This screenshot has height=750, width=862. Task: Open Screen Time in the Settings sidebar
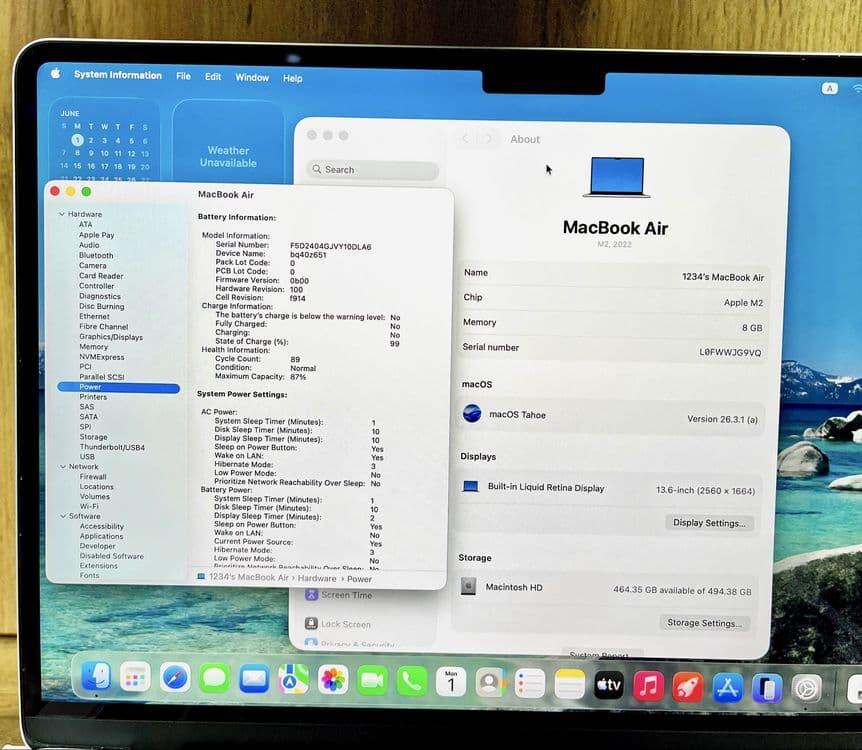tap(338, 595)
